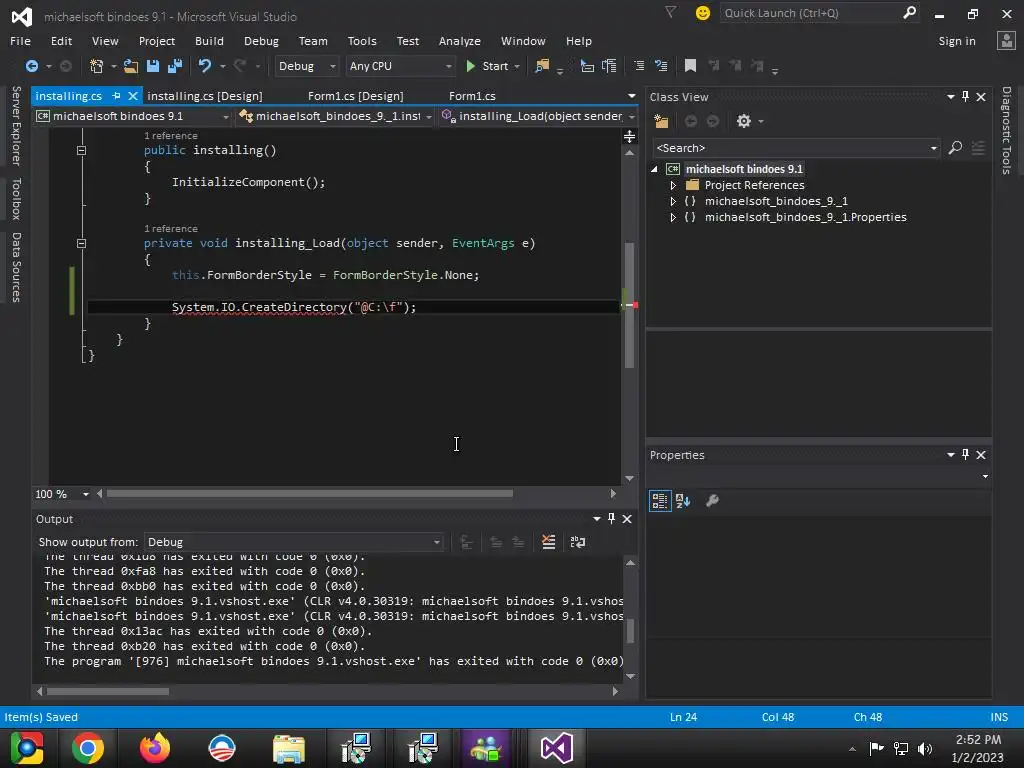Screen dimensions: 1024x768
Task: Click the New Project toolbar icon
Action: coord(97,66)
